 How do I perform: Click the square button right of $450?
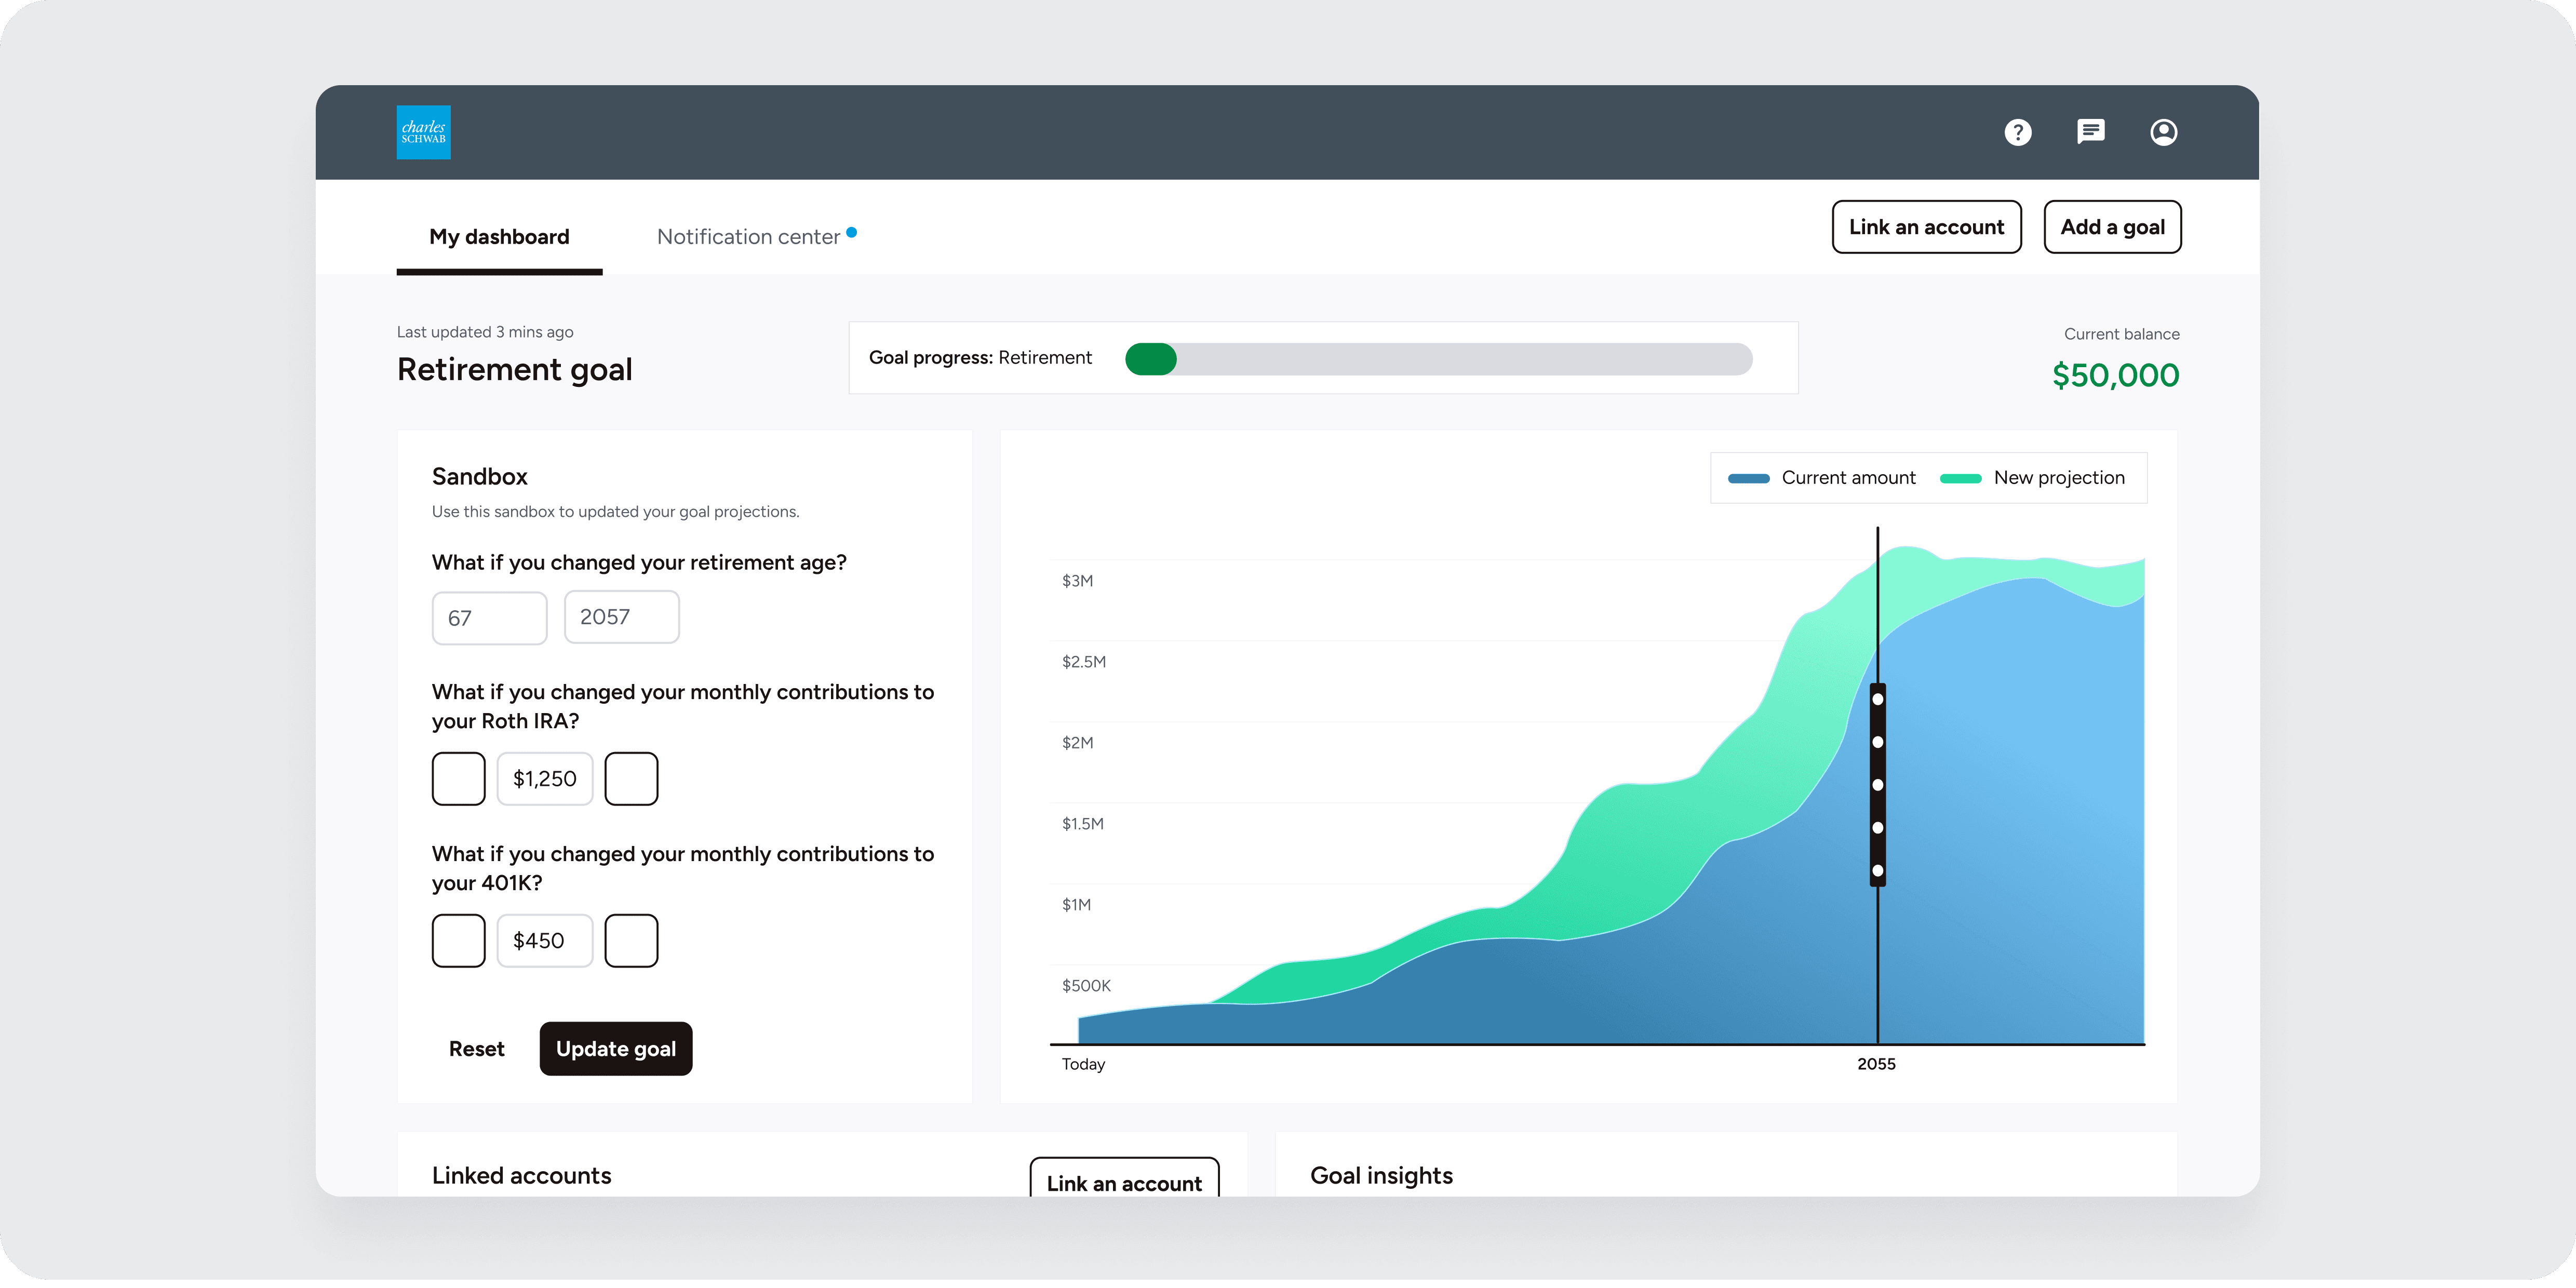click(x=631, y=940)
